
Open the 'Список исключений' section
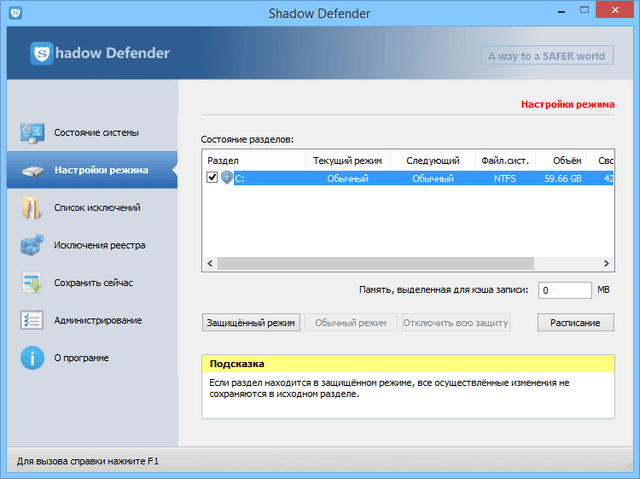tap(97, 208)
